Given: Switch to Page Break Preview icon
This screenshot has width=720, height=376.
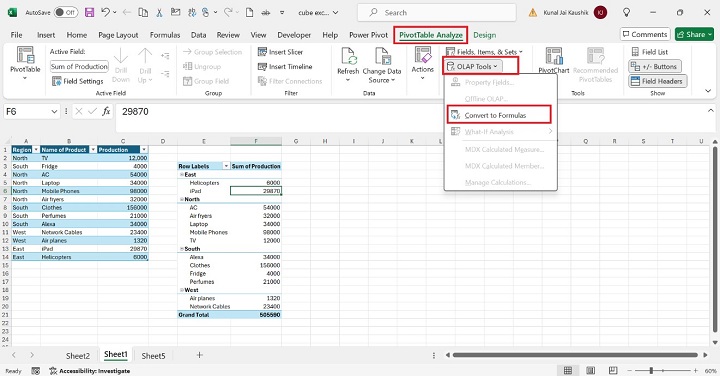Looking at the screenshot, I should 613,370.
